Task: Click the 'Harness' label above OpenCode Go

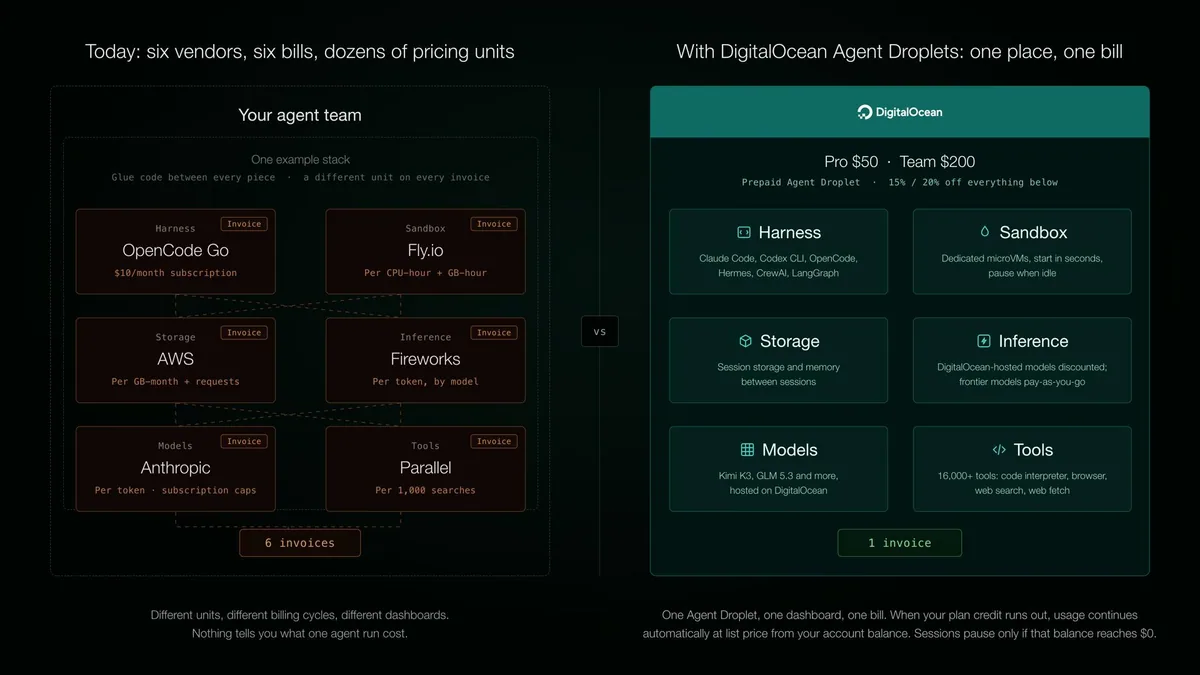Action: tap(175, 229)
